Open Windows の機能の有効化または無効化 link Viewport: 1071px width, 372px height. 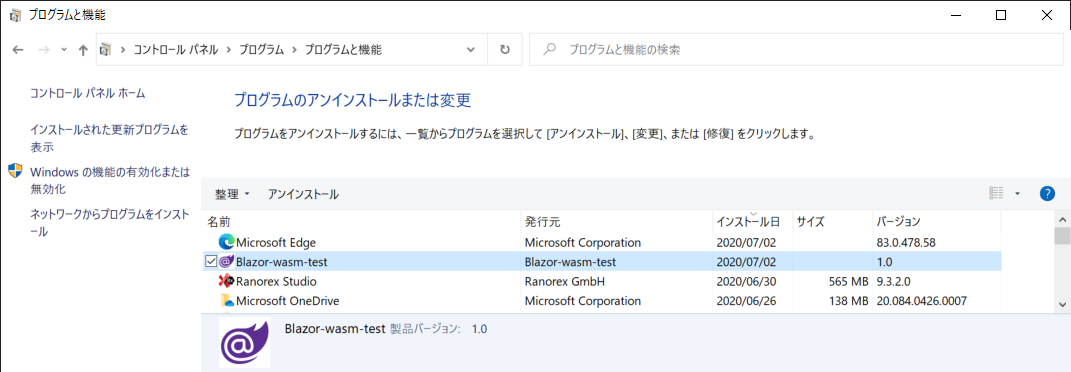pyautogui.click(x=110, y=180)
